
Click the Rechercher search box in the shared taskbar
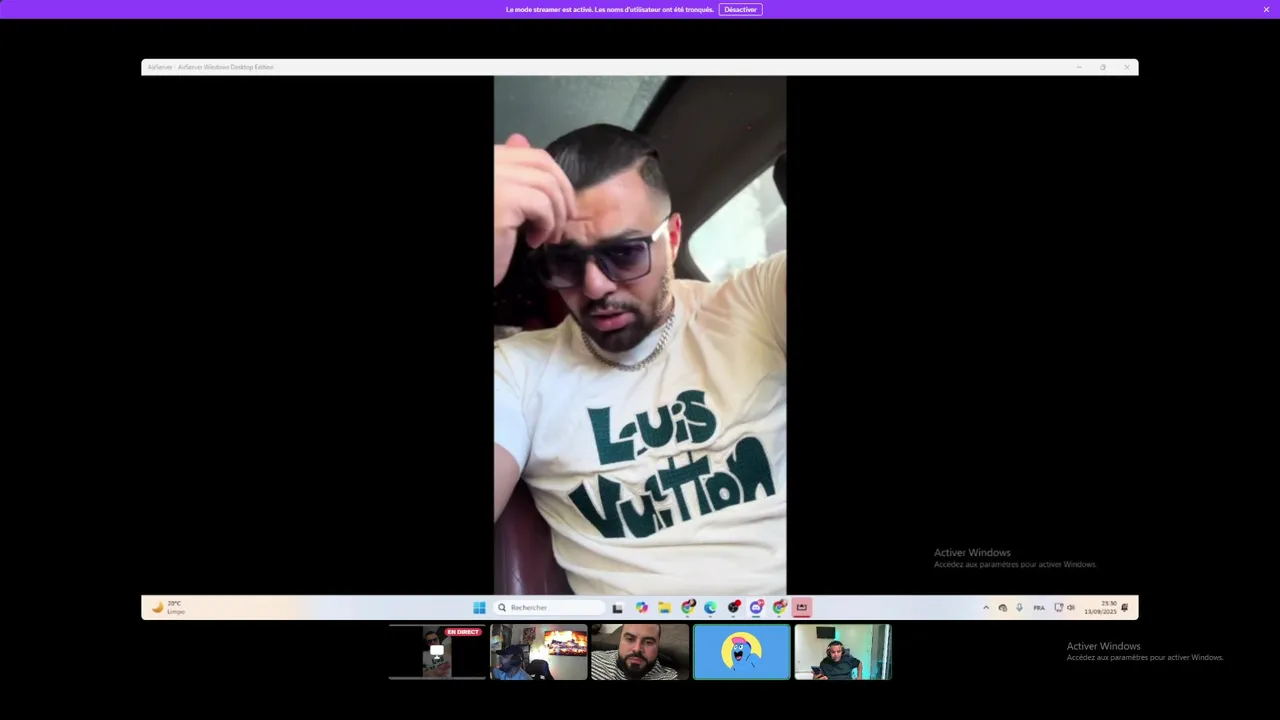pyautogui.click(x=549, y=607)
